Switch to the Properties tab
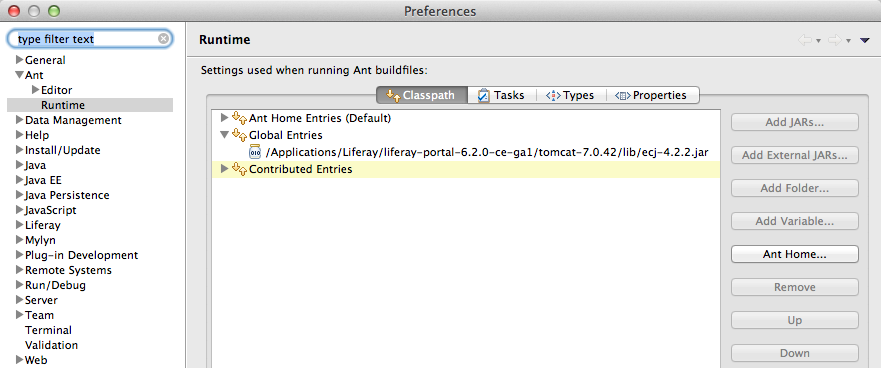 pyautogui.click(x=652, y=96)
